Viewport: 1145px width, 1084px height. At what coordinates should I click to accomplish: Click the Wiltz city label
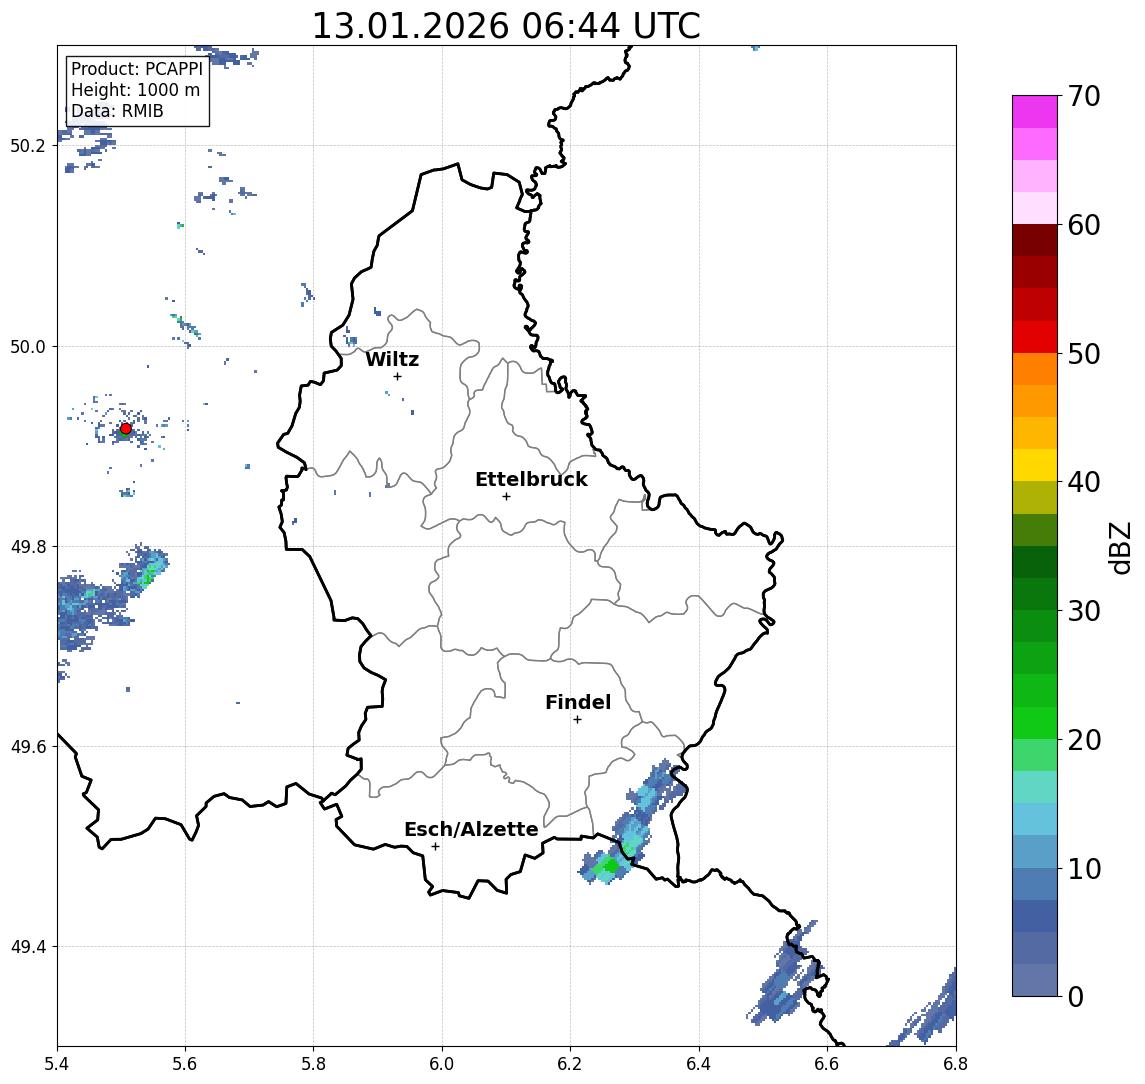pos(392,359)
